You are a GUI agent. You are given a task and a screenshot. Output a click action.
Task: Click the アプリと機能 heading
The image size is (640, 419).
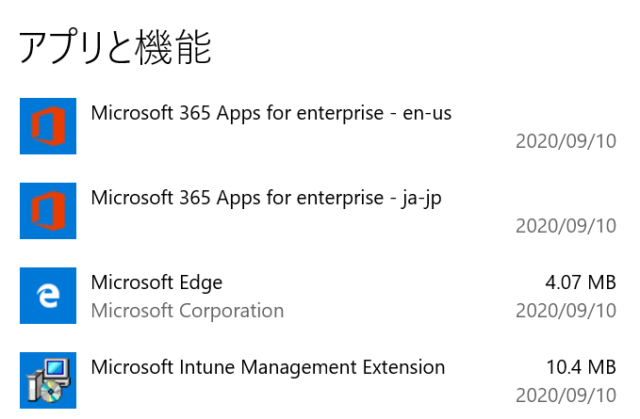click(x=115, y=47)
